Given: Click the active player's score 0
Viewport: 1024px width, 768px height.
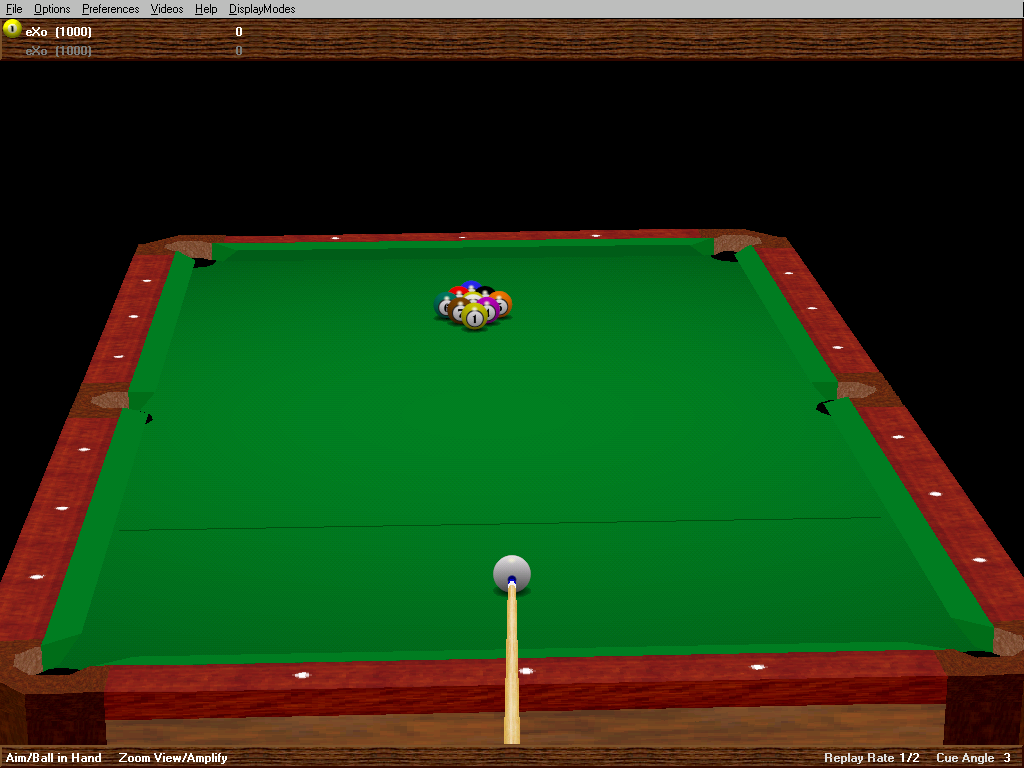Looking at the screenshot, I should coord(239,31).
